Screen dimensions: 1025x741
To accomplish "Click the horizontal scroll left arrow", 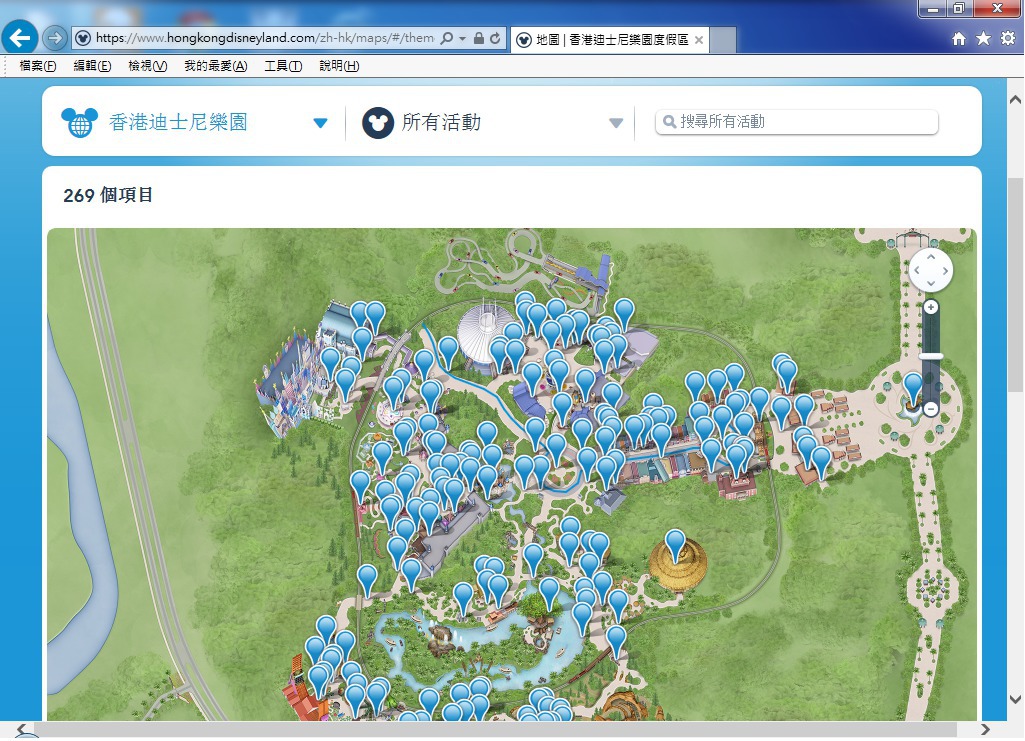I will 21,729.
